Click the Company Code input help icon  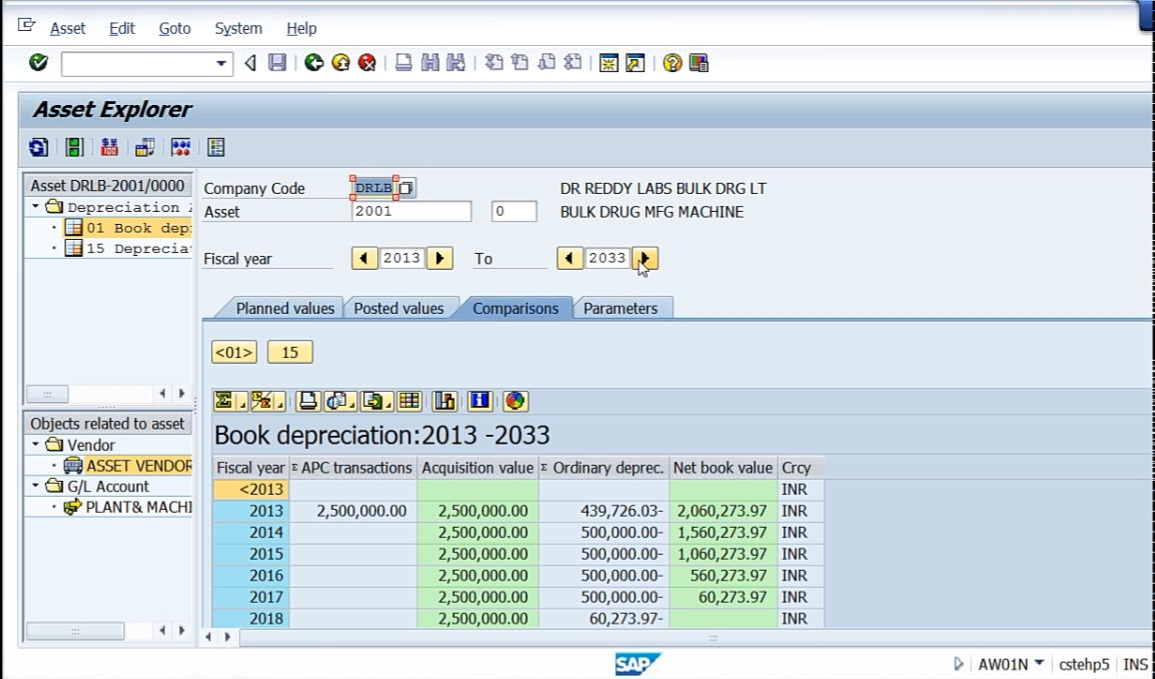click(x=407, y=188)
